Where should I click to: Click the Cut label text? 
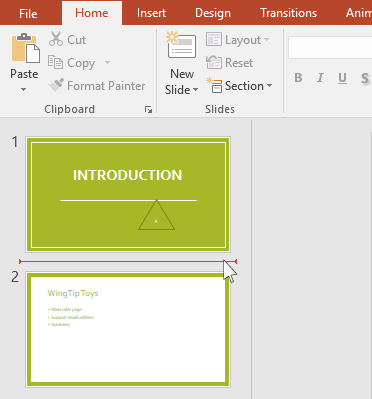click(76, 40)
